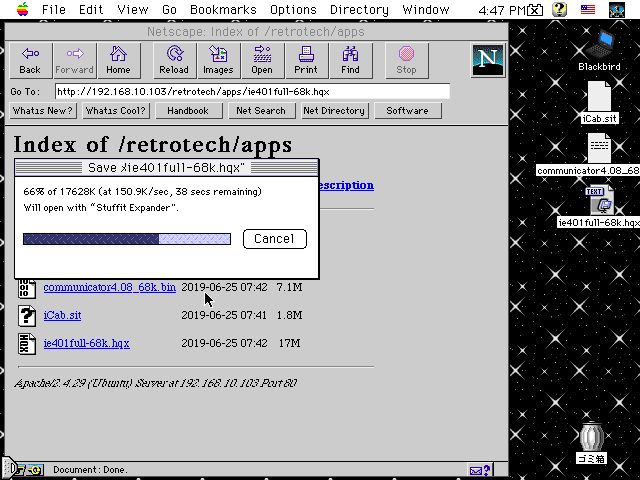This screenshot has height=480, width=640.
Task: Open the Go menu
Action: 169,9
